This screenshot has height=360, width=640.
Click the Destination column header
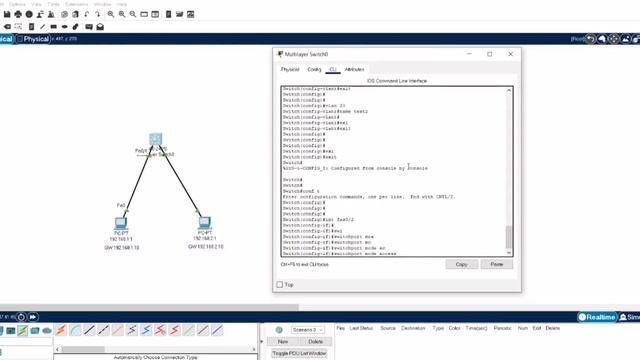413,328
